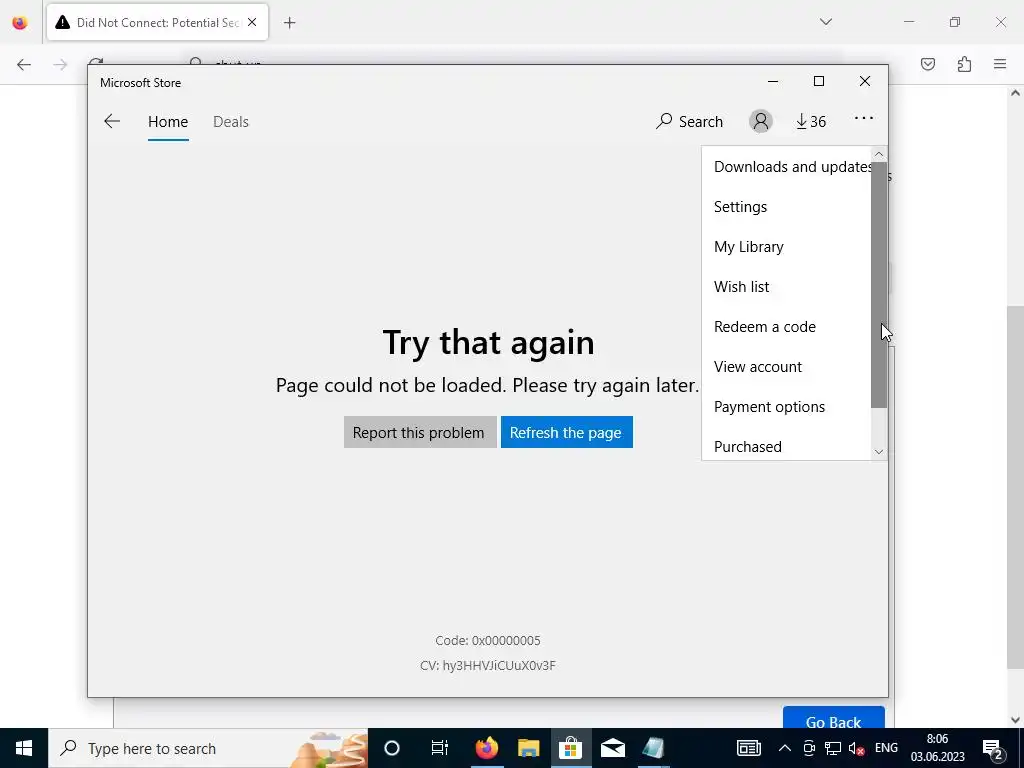This screenshot has width=1024, height=768.
Task: Open Firefox from the taskbar
Action: click(x=486, y=748)
